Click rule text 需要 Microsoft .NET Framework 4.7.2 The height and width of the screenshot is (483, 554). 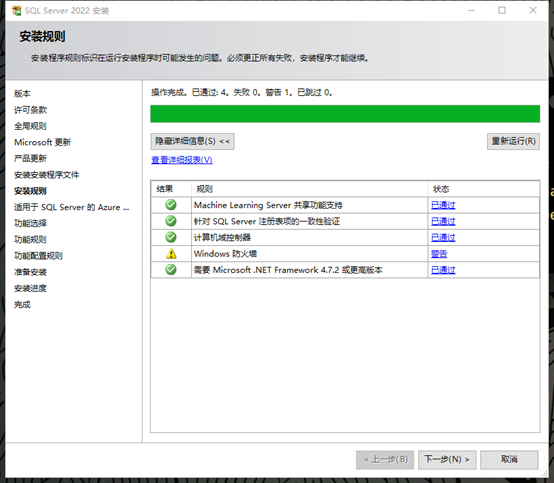(288, 270)
